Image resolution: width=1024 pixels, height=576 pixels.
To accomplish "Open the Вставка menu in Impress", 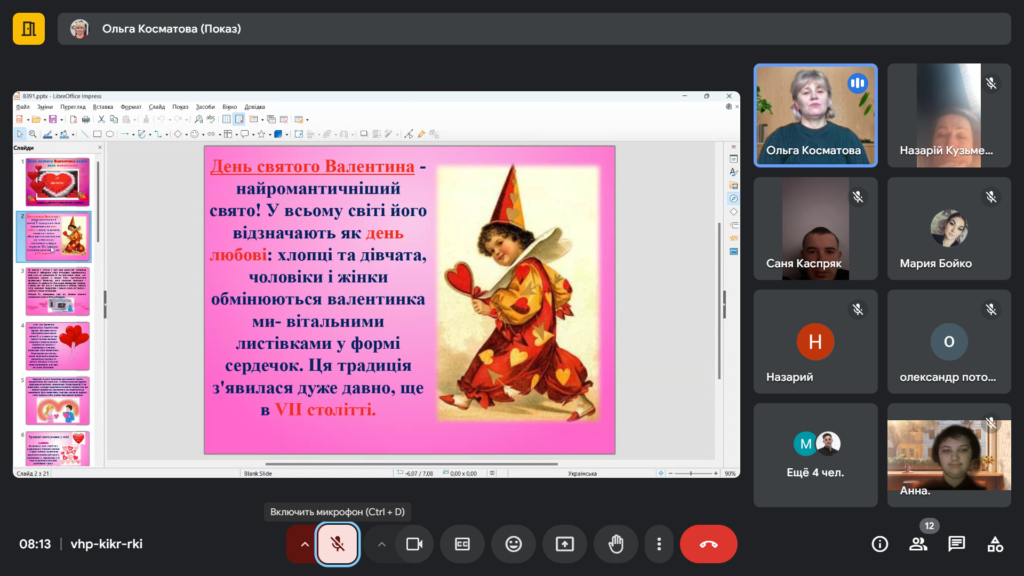I will coord(103,106).
